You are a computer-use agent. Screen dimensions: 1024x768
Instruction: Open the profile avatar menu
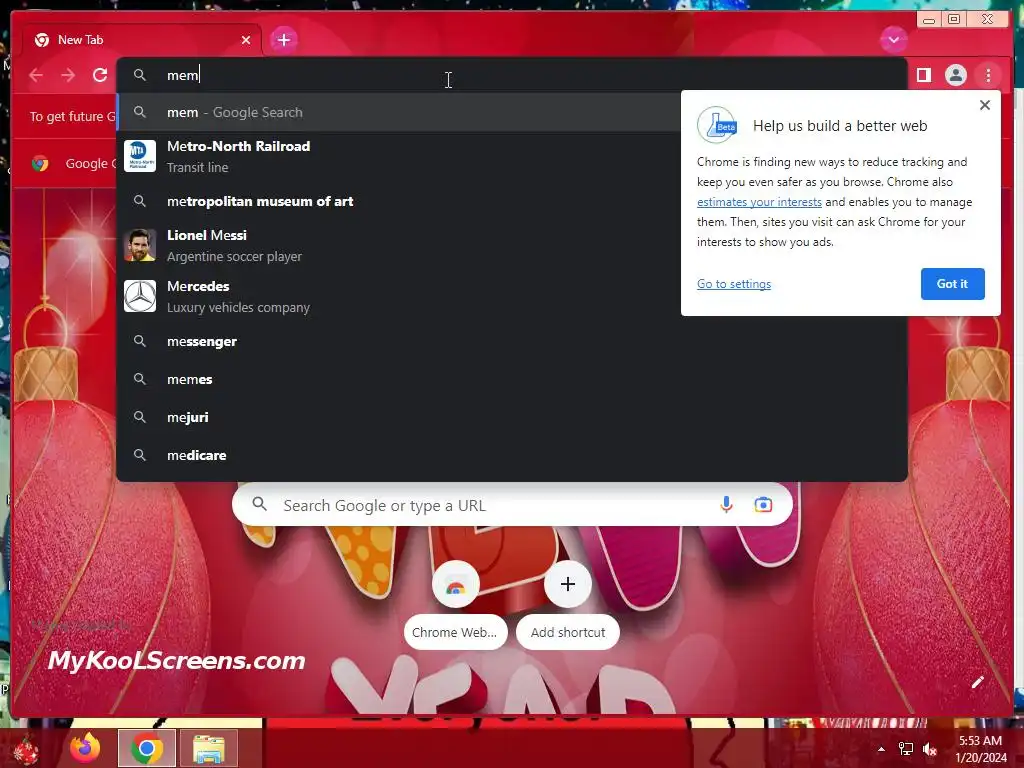pyautogui.click(x=955, y=75)
